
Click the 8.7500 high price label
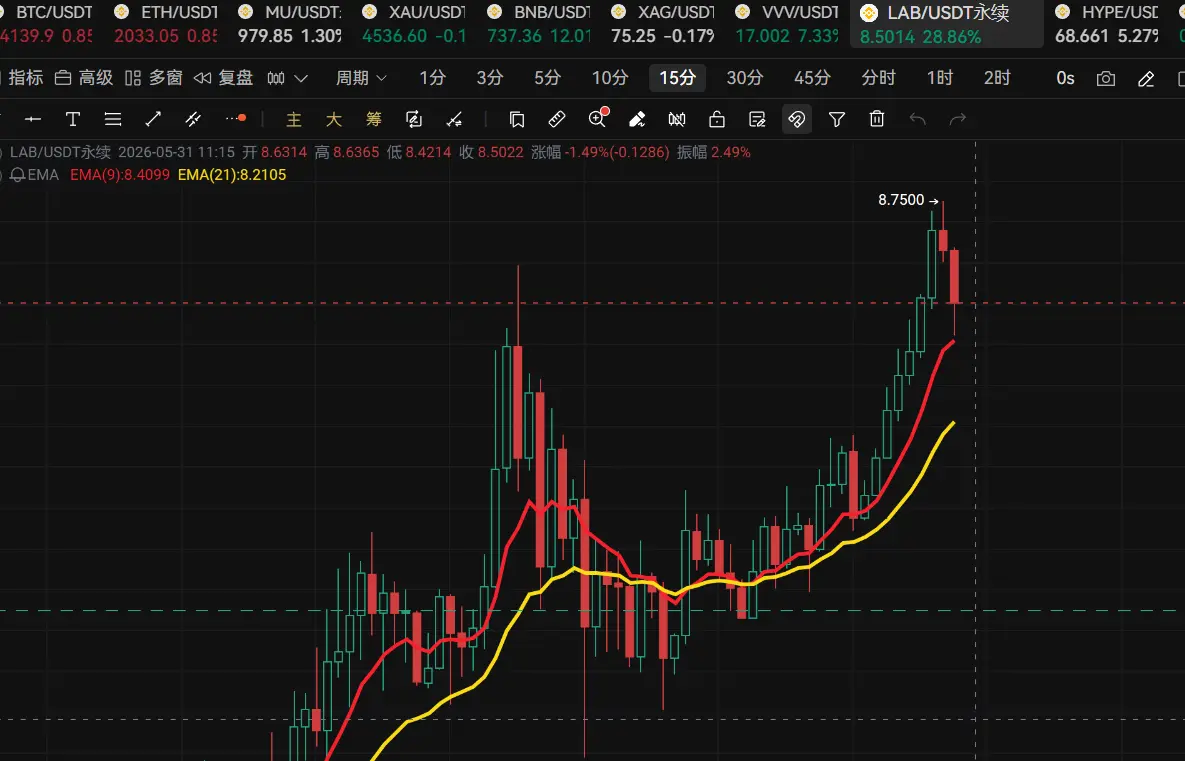[901, 200]
